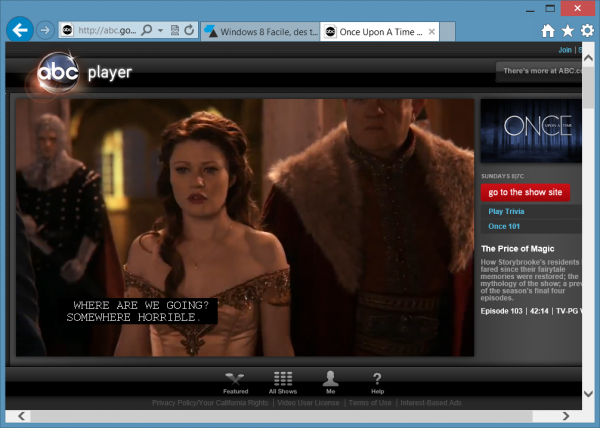Open the Help question mark icon
The width and height of the screenshot is (600, 428).
[x=377, y=383]
